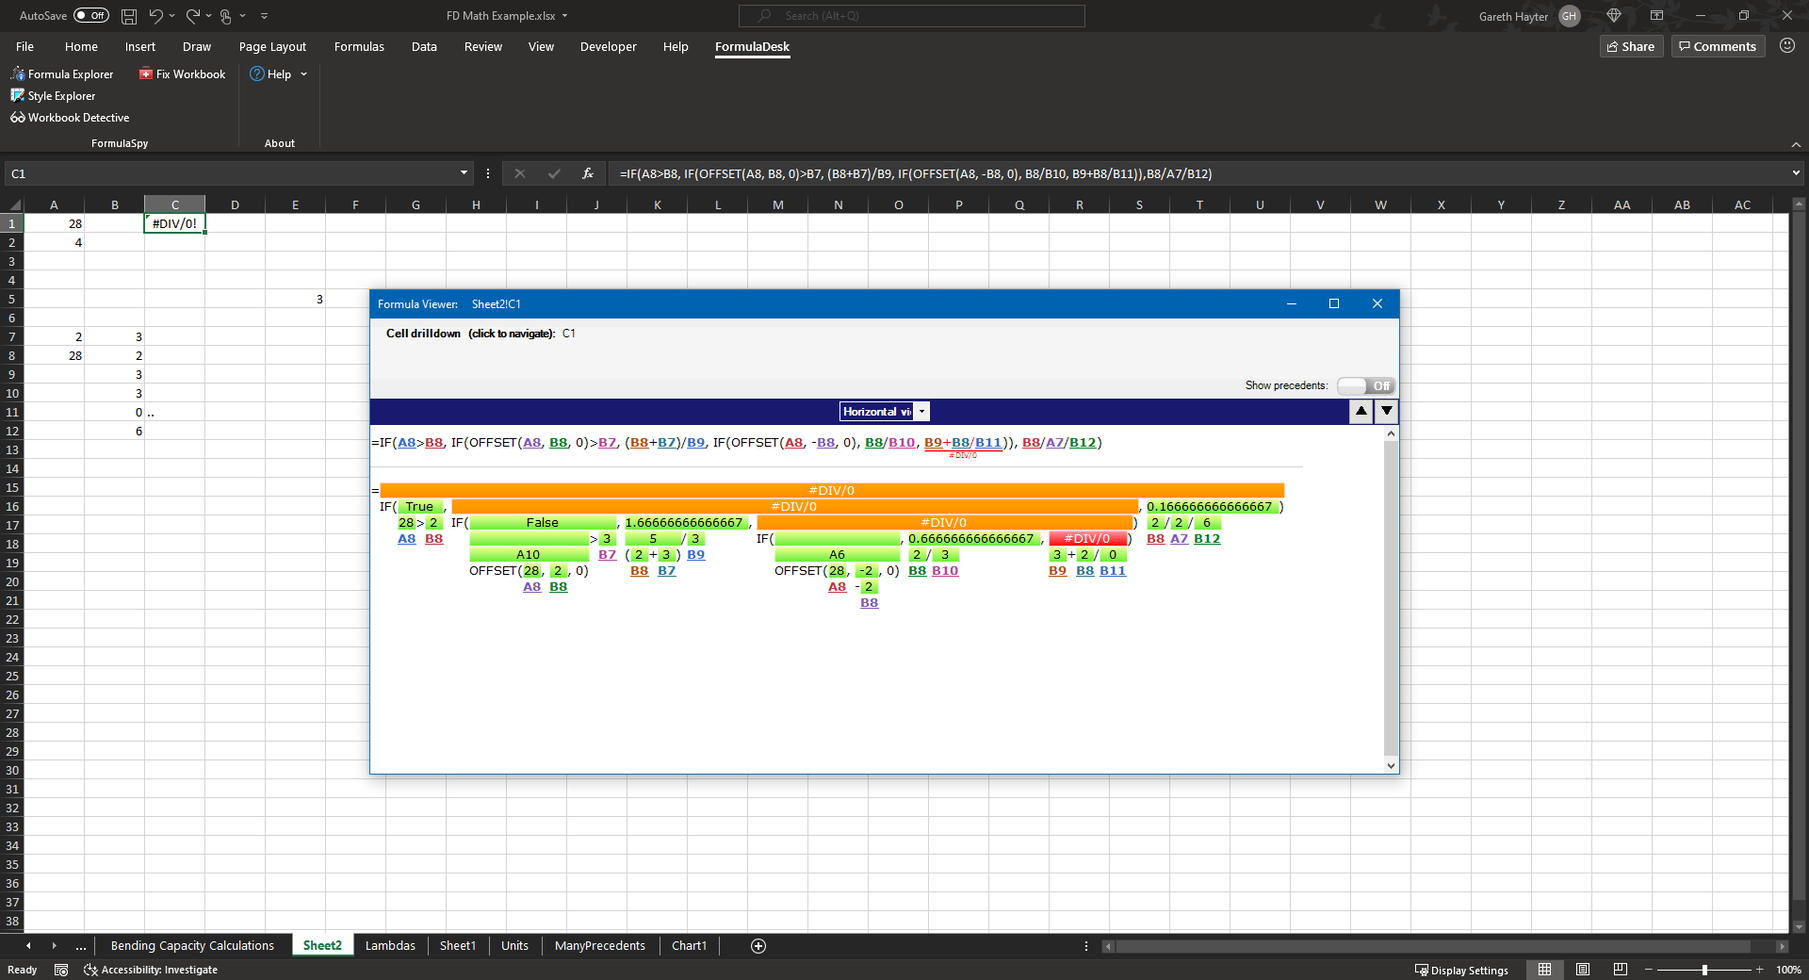Open the Name Box dropdown arrow
The width and height of the screenshot is (1809, 980).
463,173
